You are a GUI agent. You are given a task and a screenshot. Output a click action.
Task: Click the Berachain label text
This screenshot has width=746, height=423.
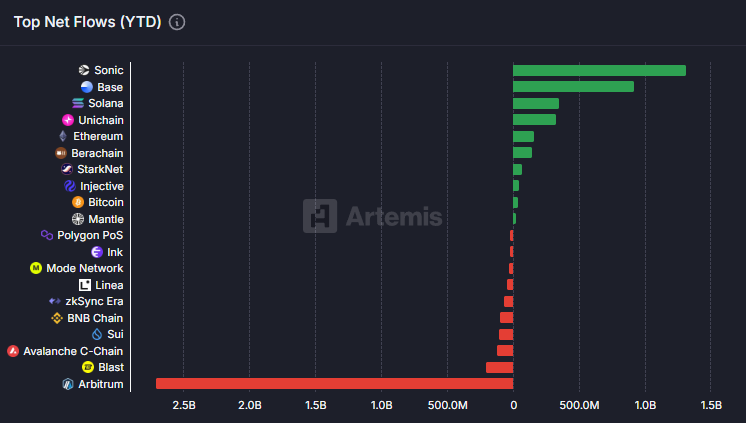(x=97, y=153)
